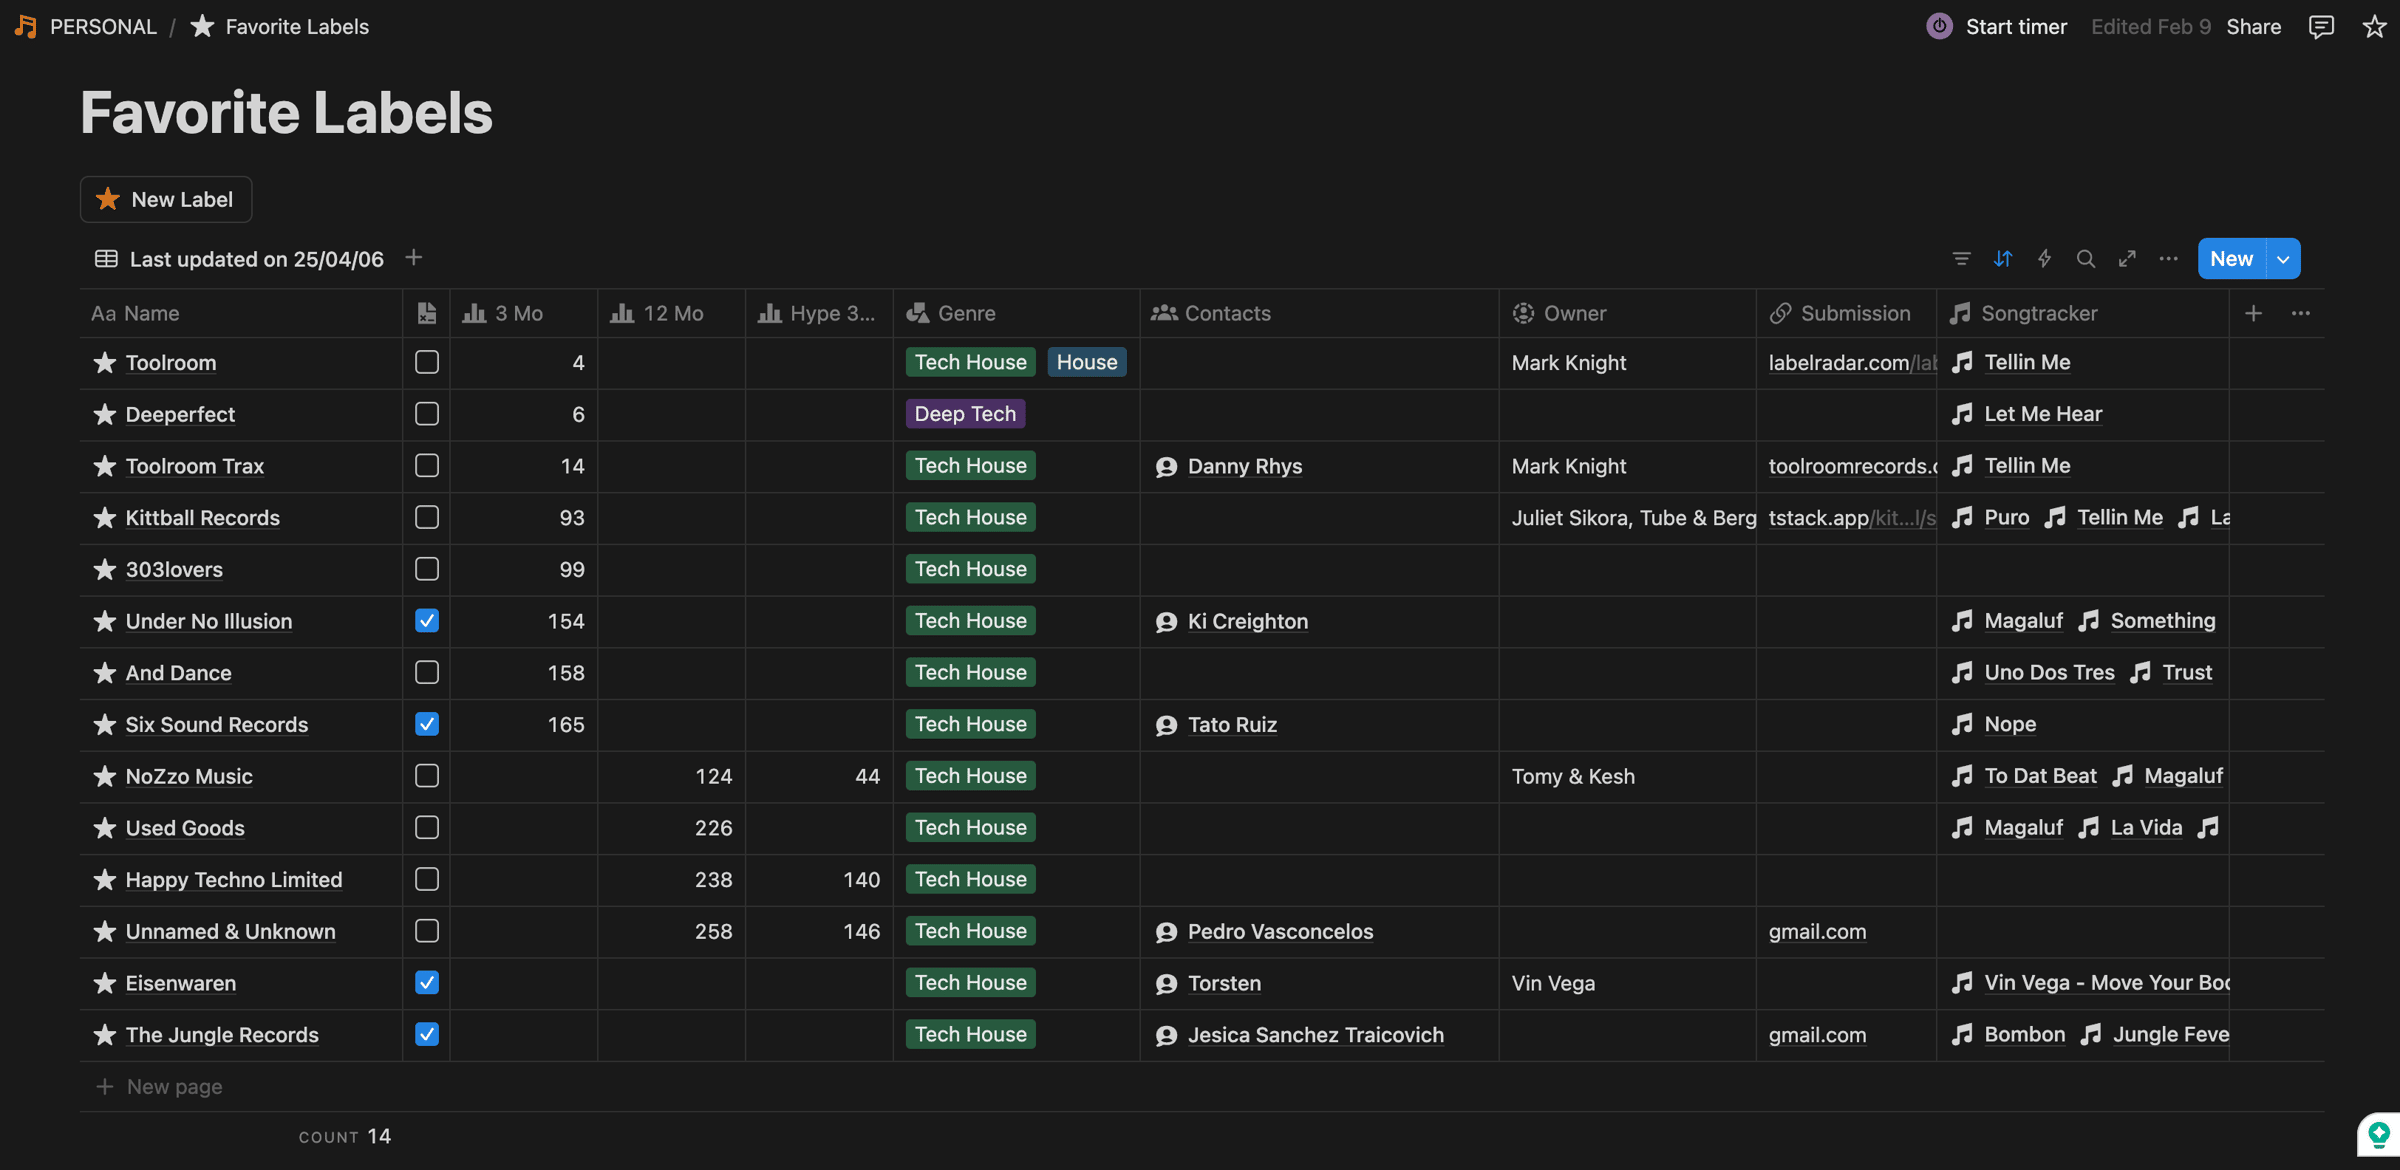Click the blue New button
The width and height of the screenshot is (2400, 1170).
click(x=2231, y=259)
